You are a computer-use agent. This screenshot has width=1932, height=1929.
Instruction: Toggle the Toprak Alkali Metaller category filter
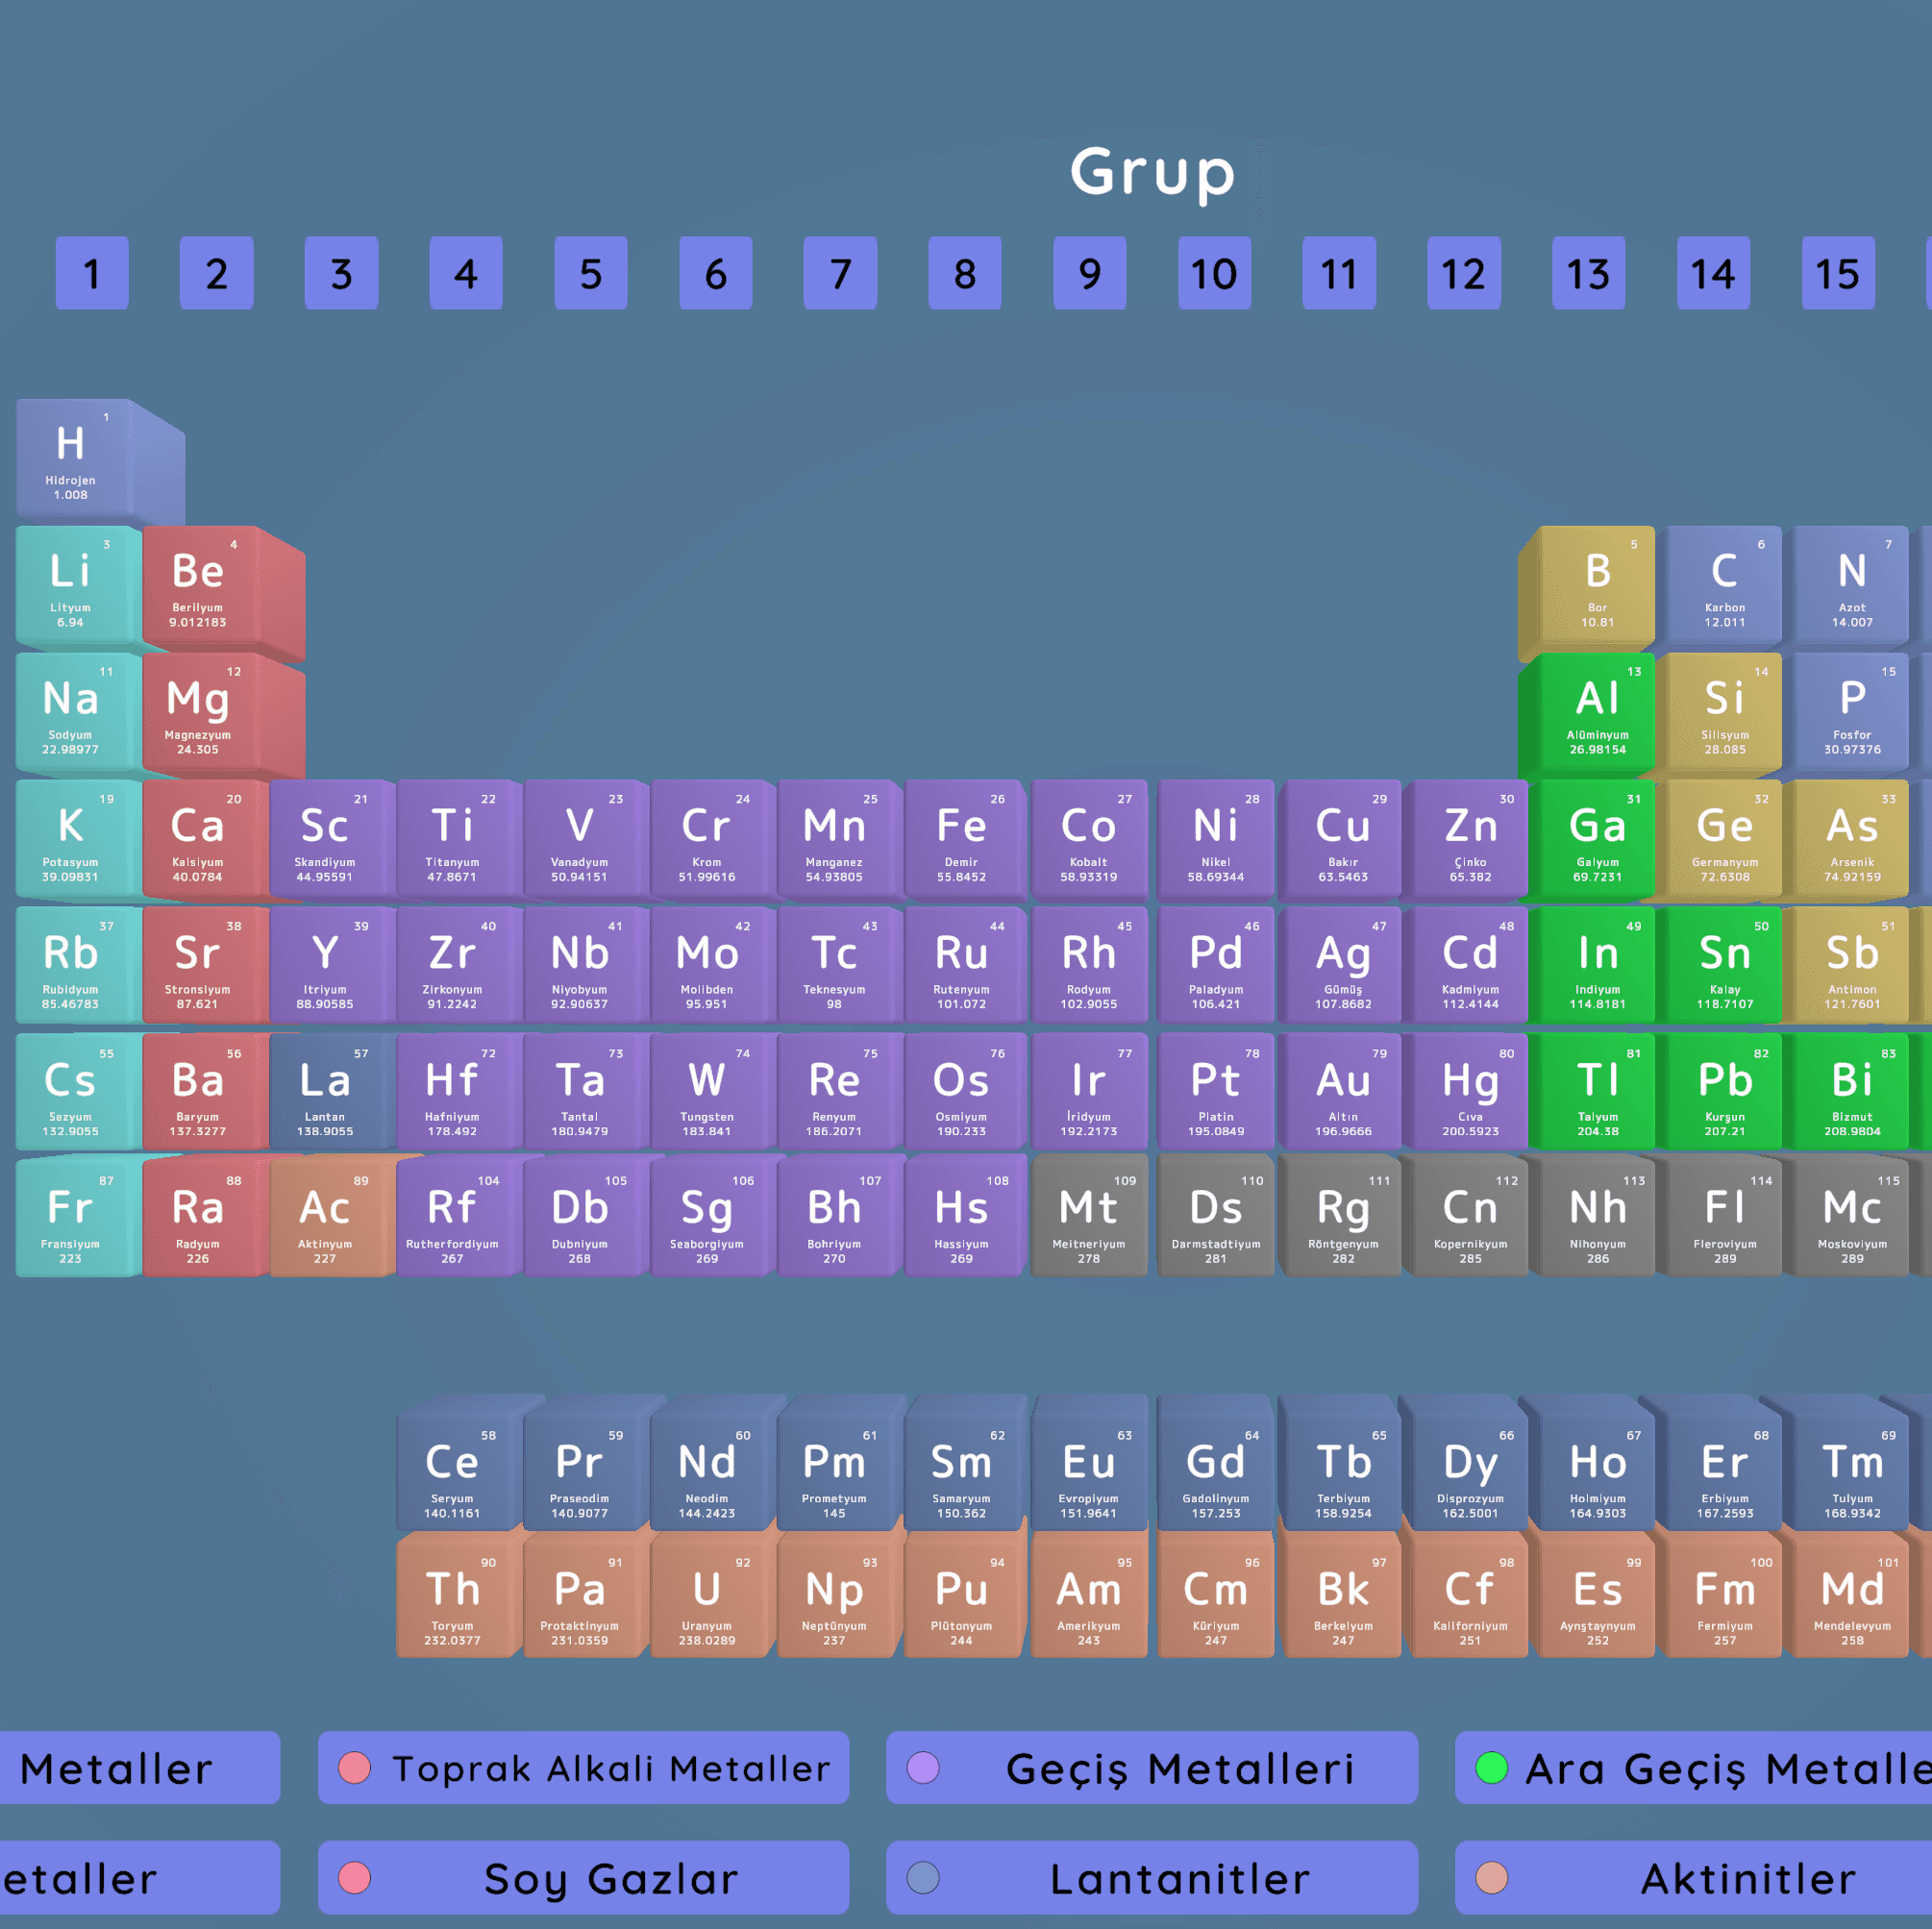click(x=584, y=1768)
